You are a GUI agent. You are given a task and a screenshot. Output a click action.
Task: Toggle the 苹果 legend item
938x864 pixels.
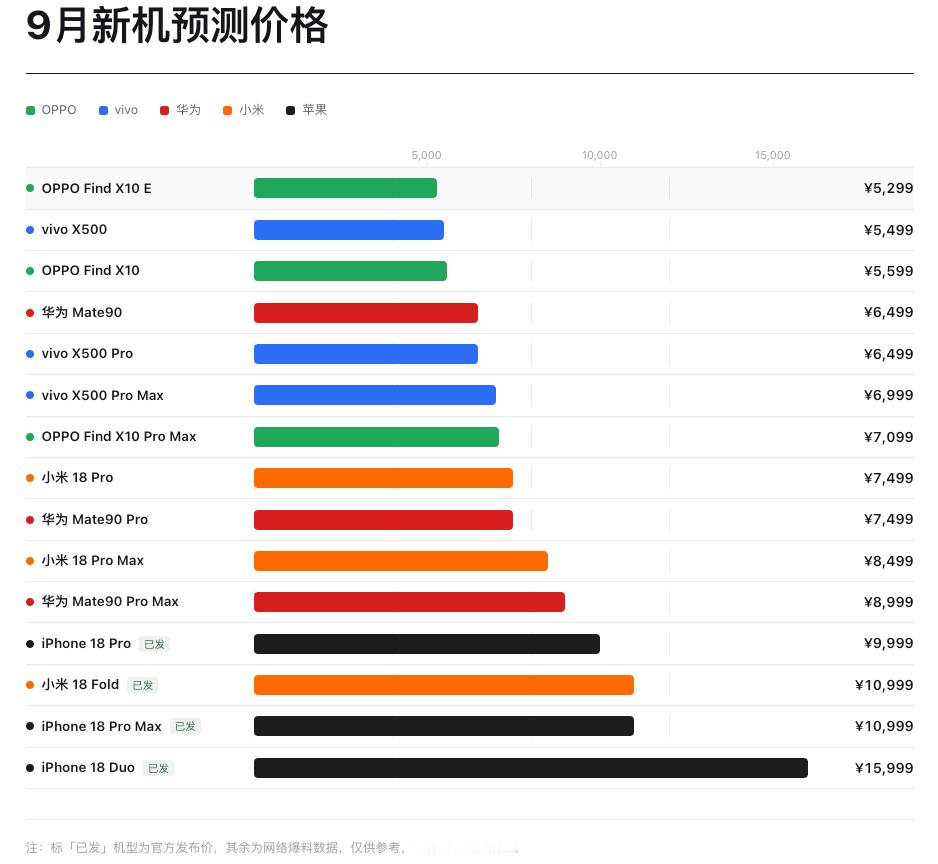(x=306, y=110)
